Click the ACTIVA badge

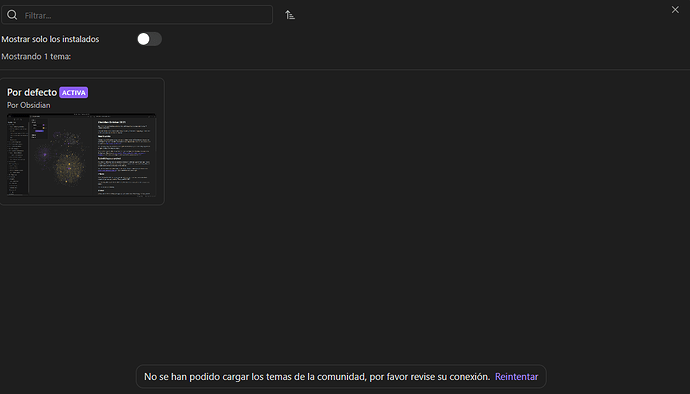tap(73, 92)
